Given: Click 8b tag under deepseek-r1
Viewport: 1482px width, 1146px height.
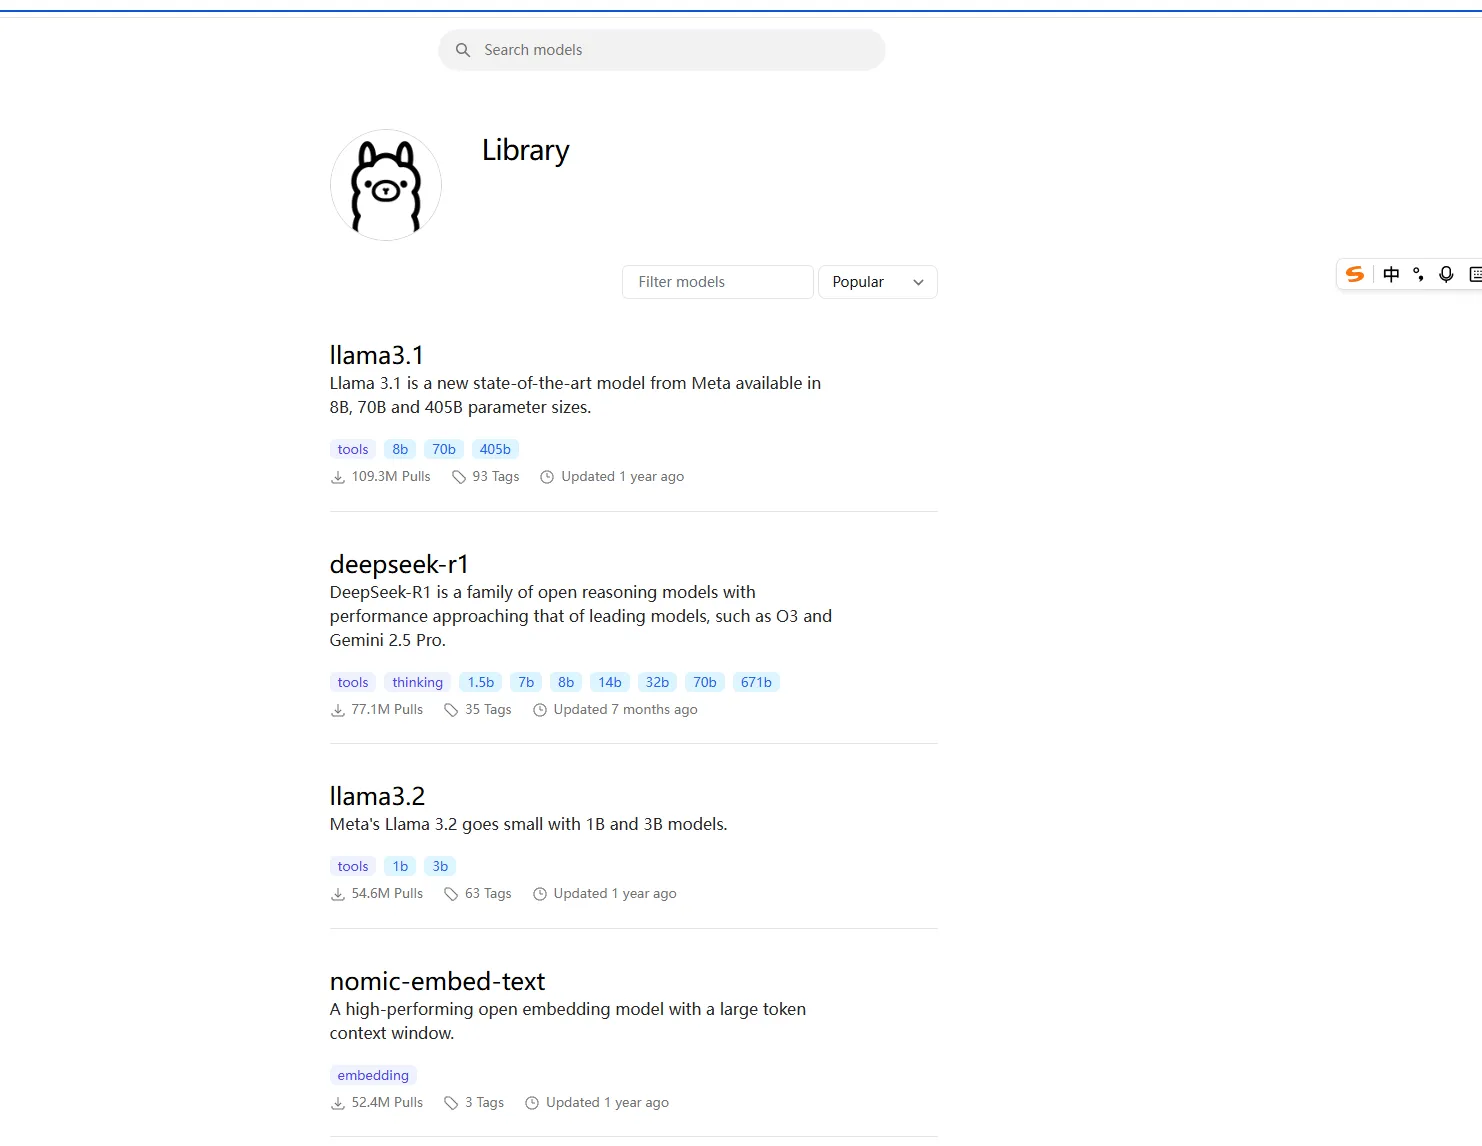Looking at the screenshot, I should (x=566, y=682).
